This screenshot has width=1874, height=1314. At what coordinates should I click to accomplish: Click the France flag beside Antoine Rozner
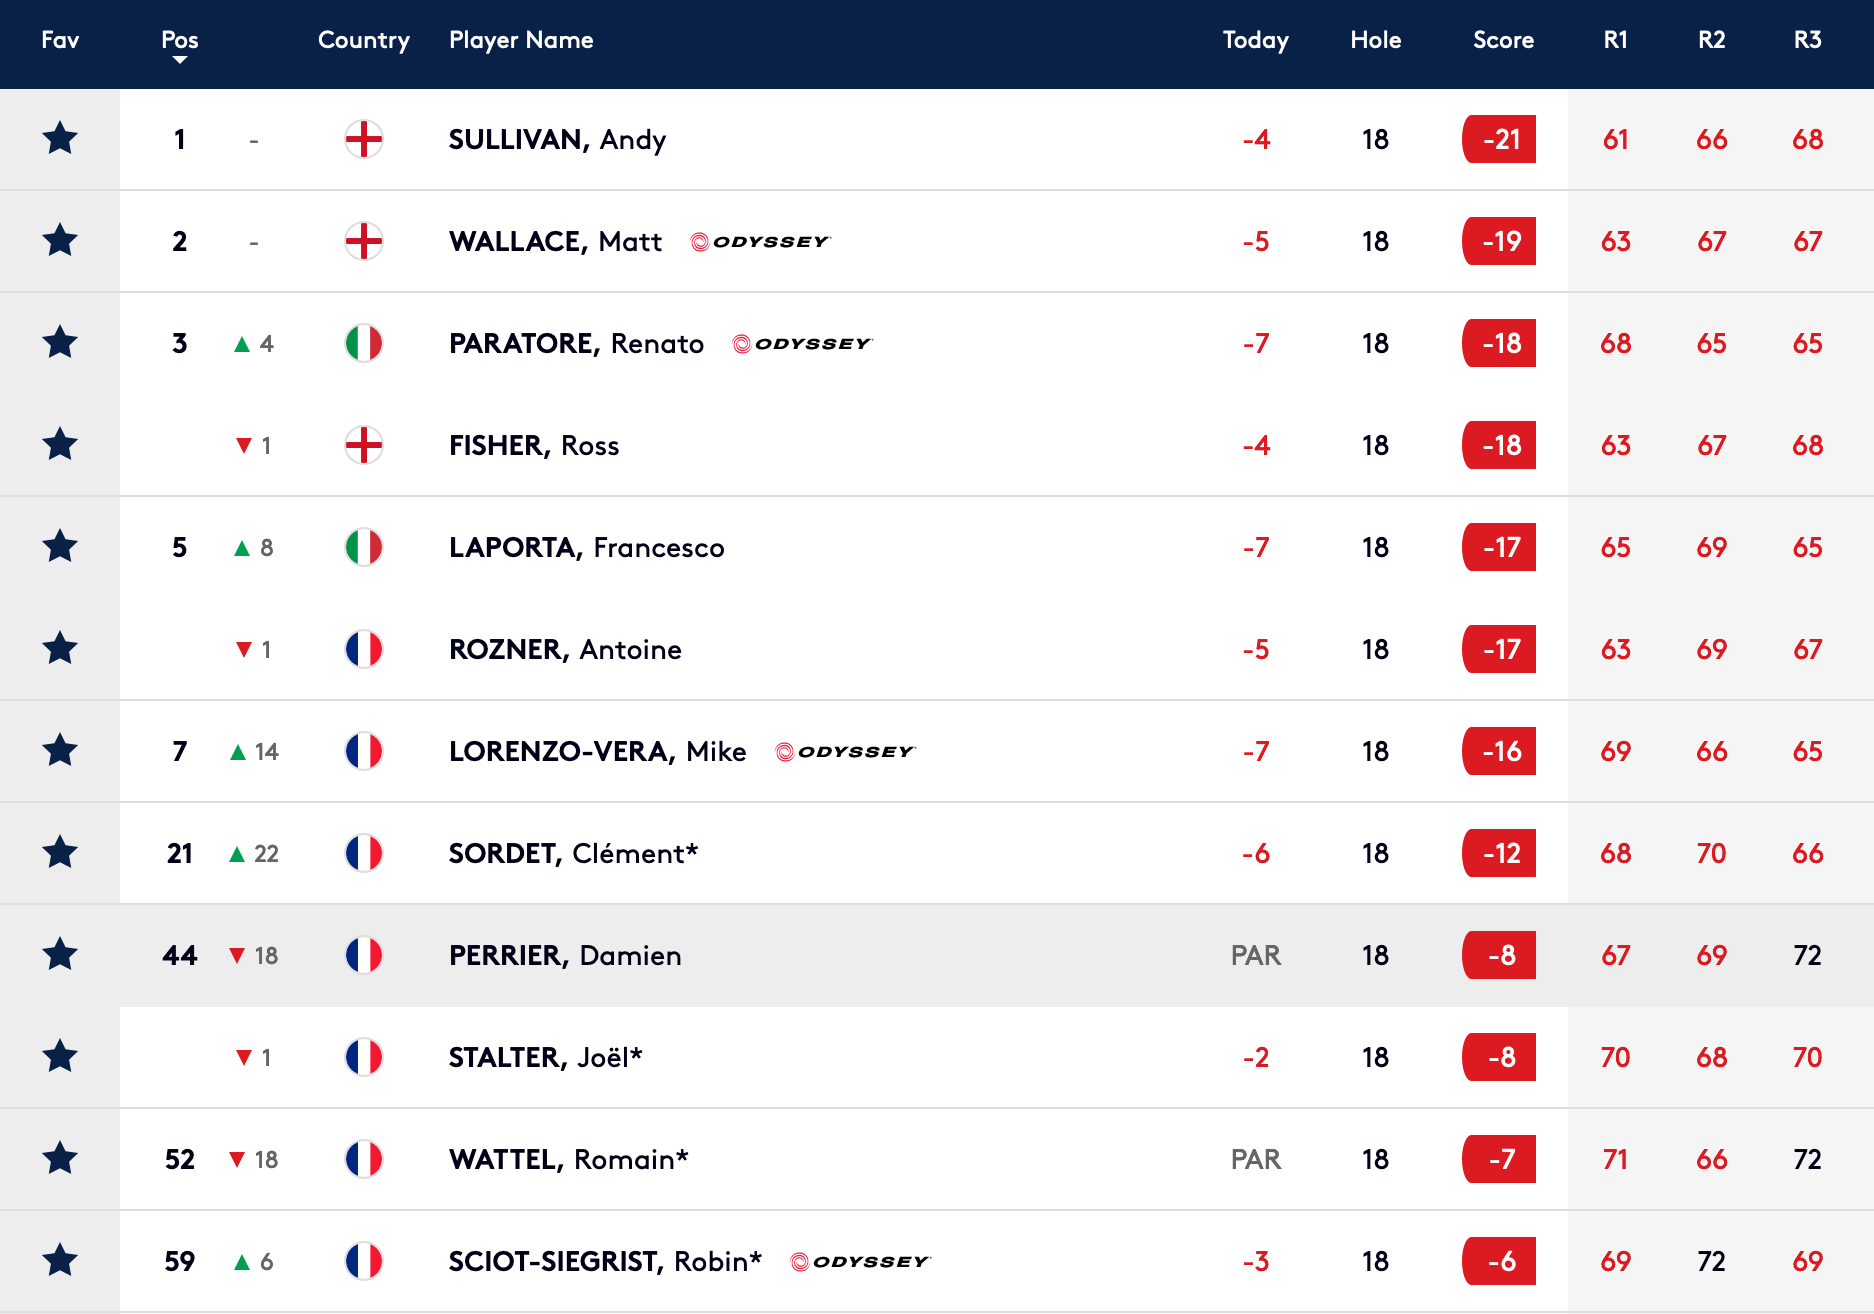(364, 649)
